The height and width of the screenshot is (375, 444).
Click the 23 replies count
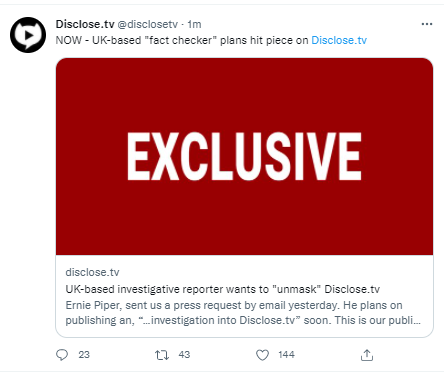click(84, 355)
